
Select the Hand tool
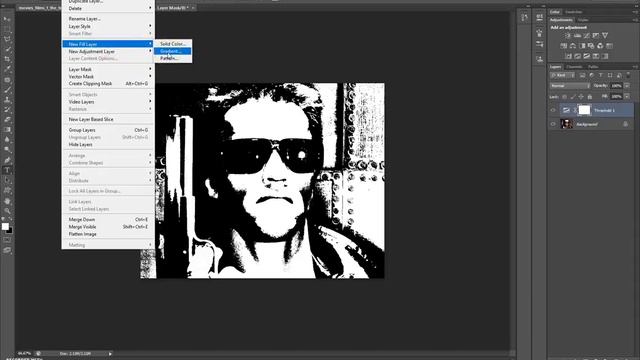7,201
